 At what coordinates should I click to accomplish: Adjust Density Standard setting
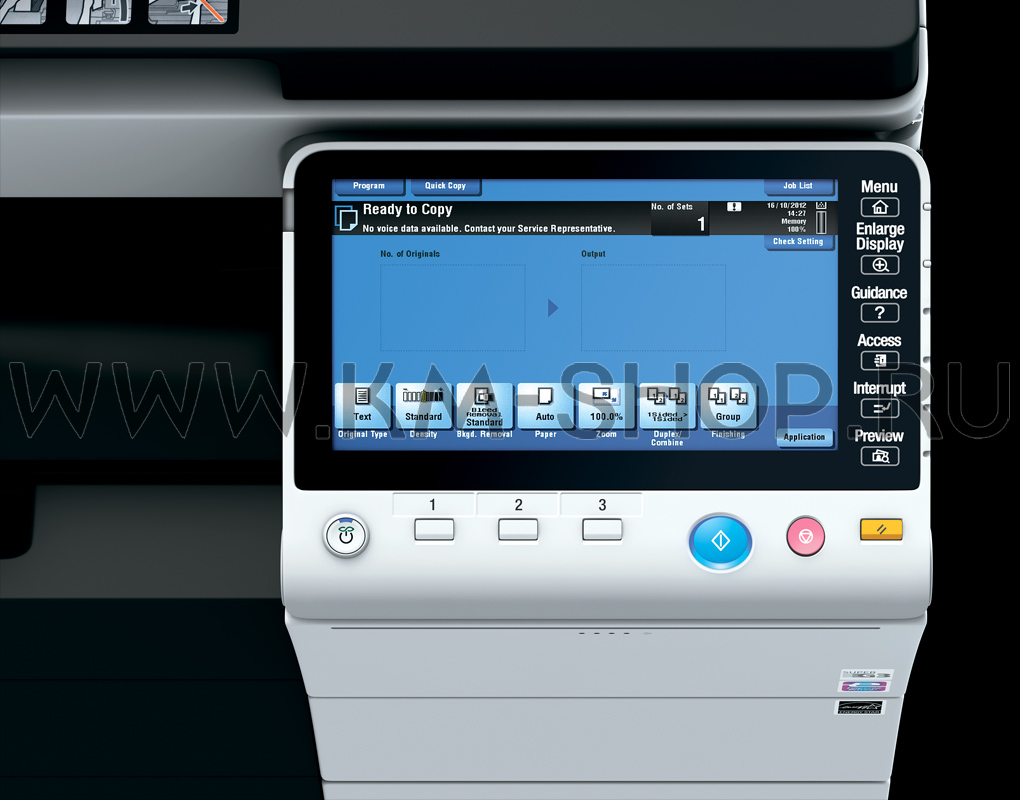(x=423, y=406)
